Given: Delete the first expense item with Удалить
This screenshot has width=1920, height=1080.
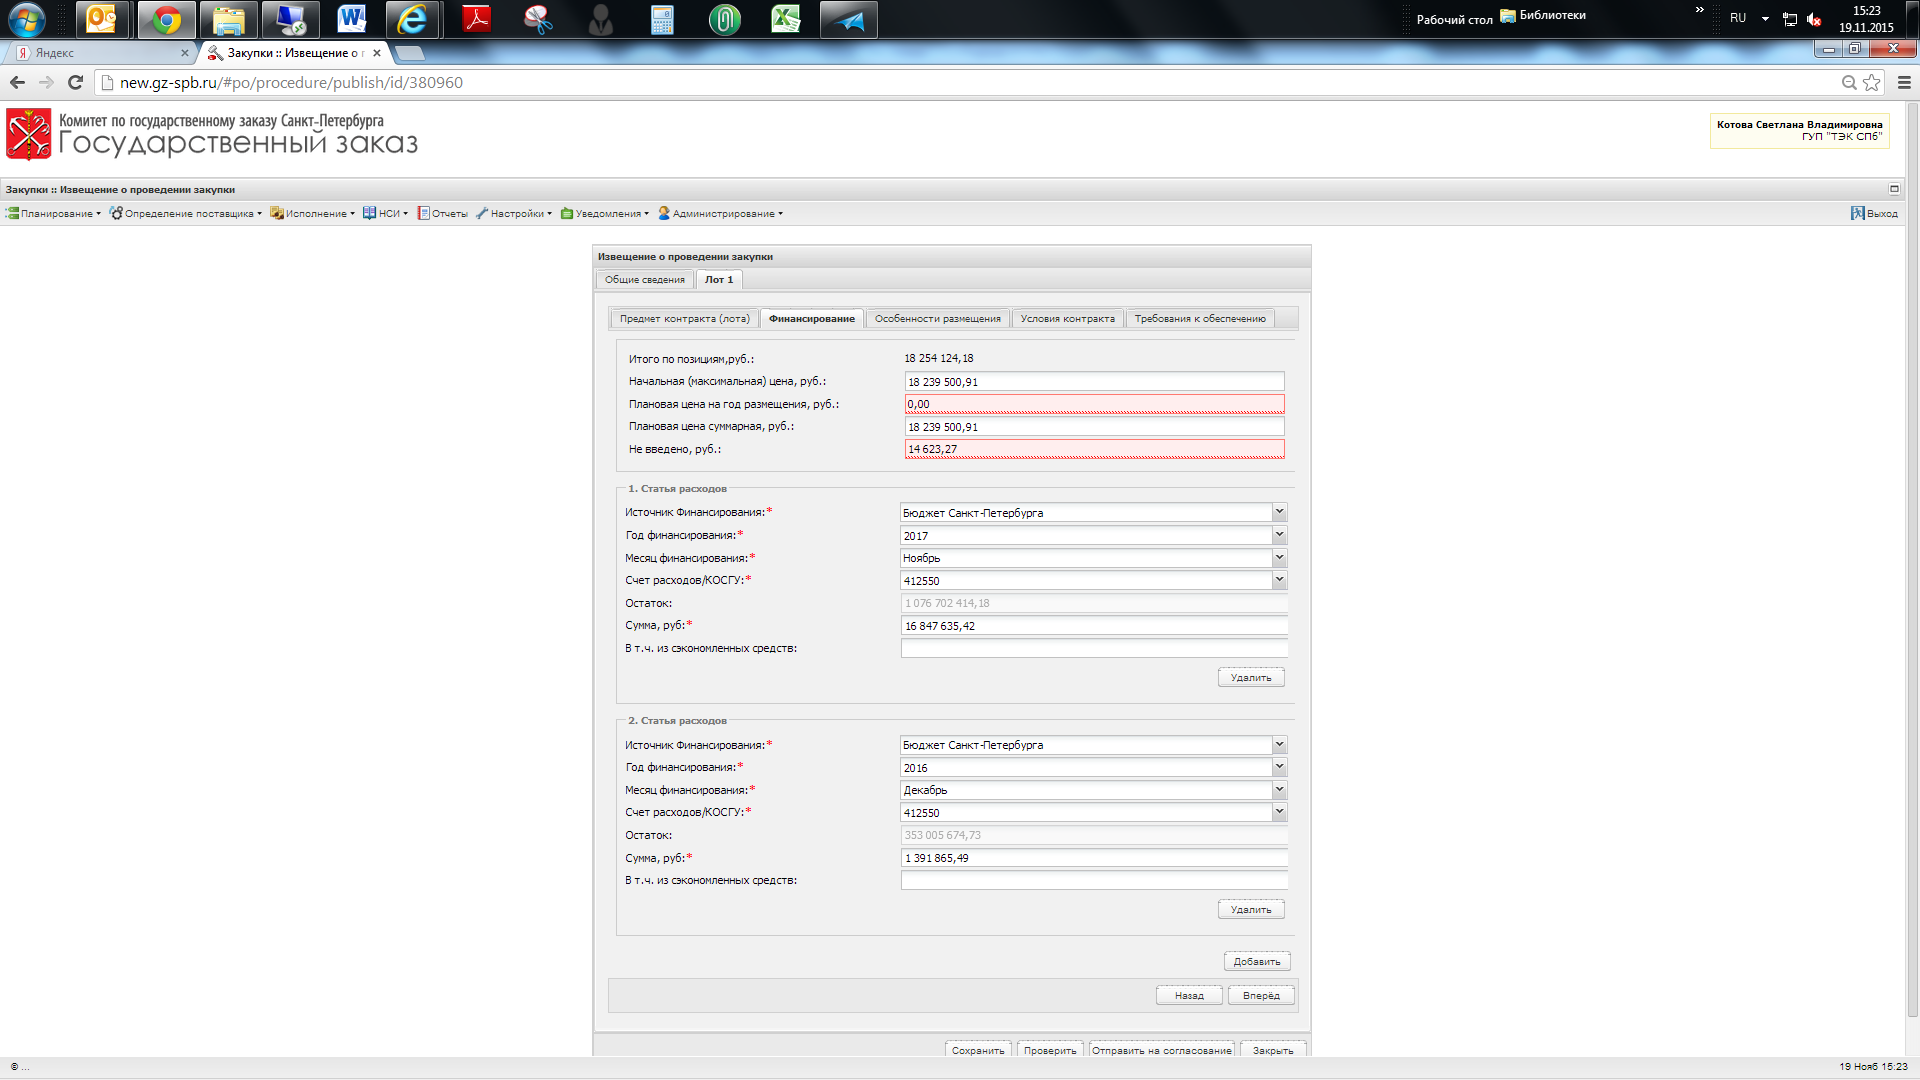Looking at the screenshot, I should point(1250,678).
